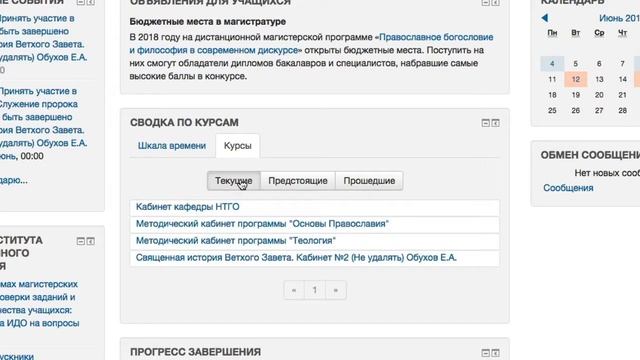Select the Курсы tab

(x=238, y=146)
